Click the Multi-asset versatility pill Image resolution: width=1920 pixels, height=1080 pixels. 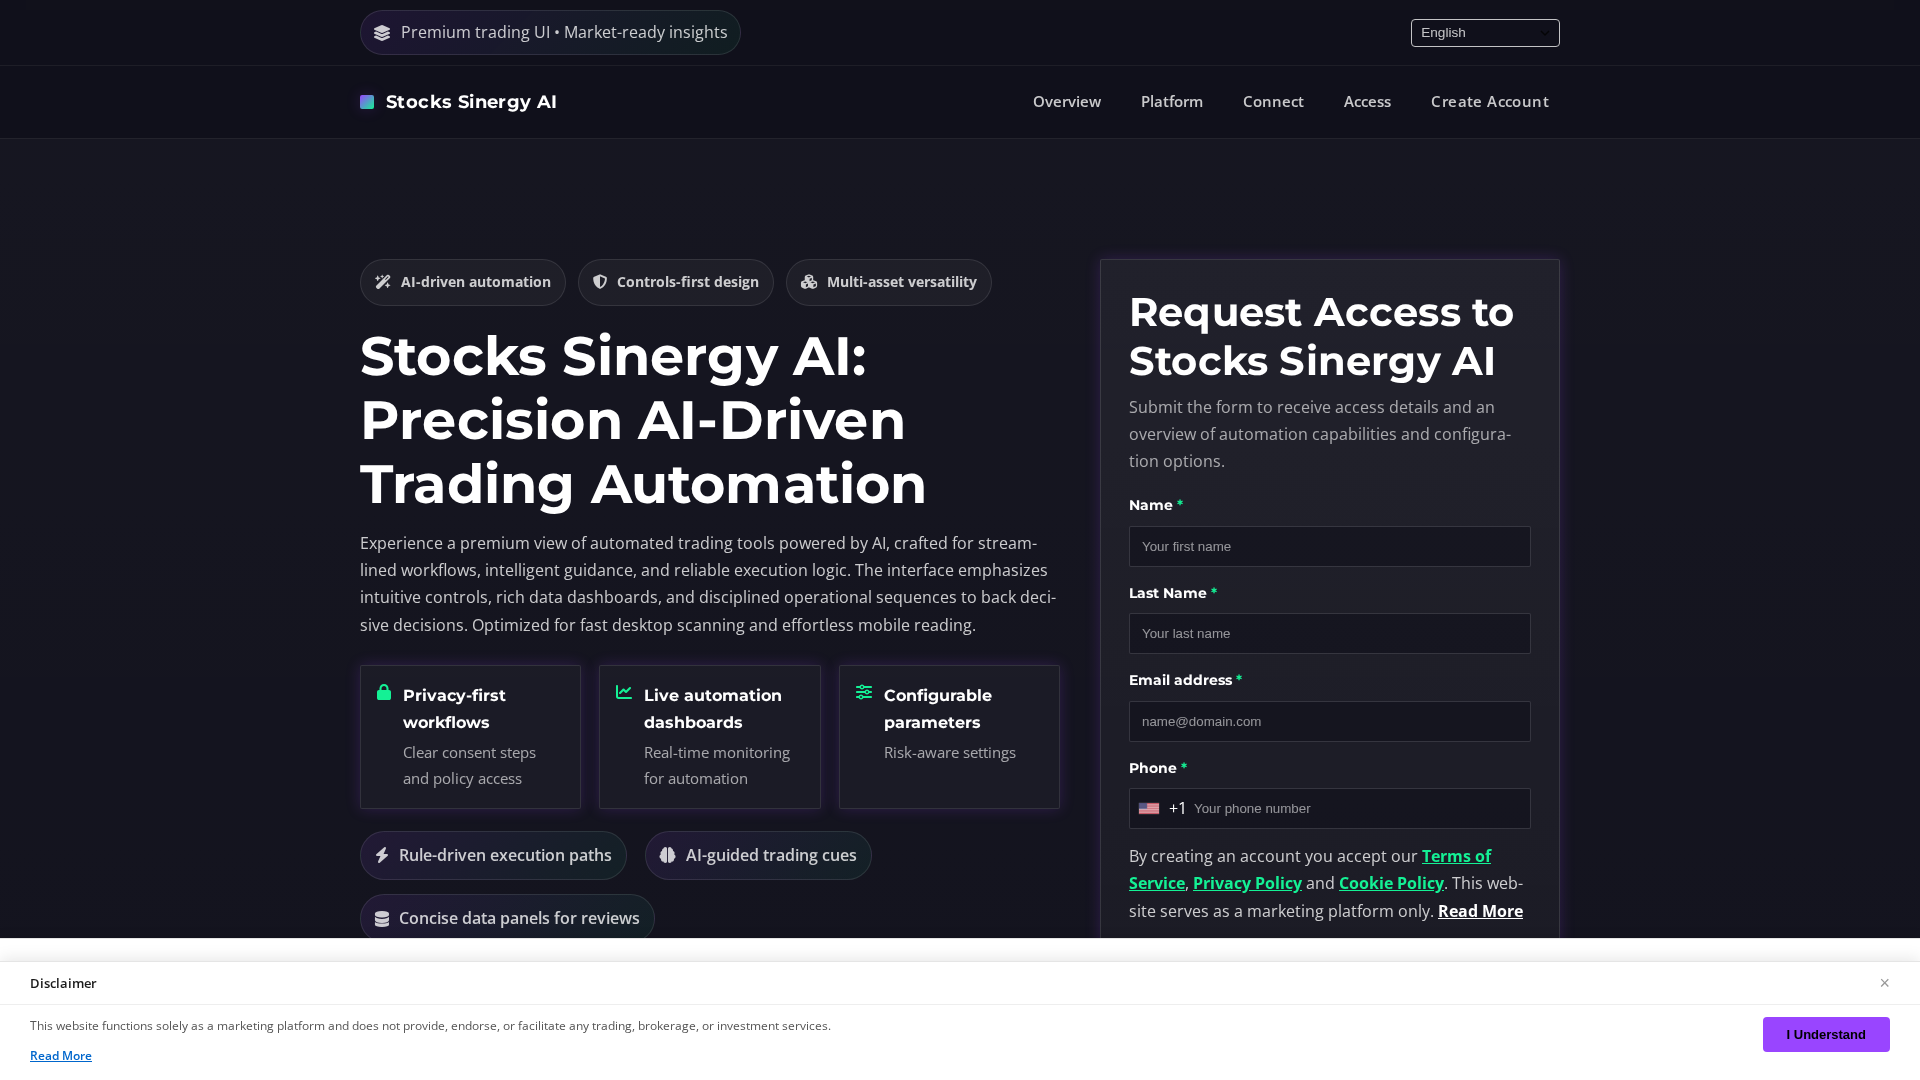tap(889, 283)
